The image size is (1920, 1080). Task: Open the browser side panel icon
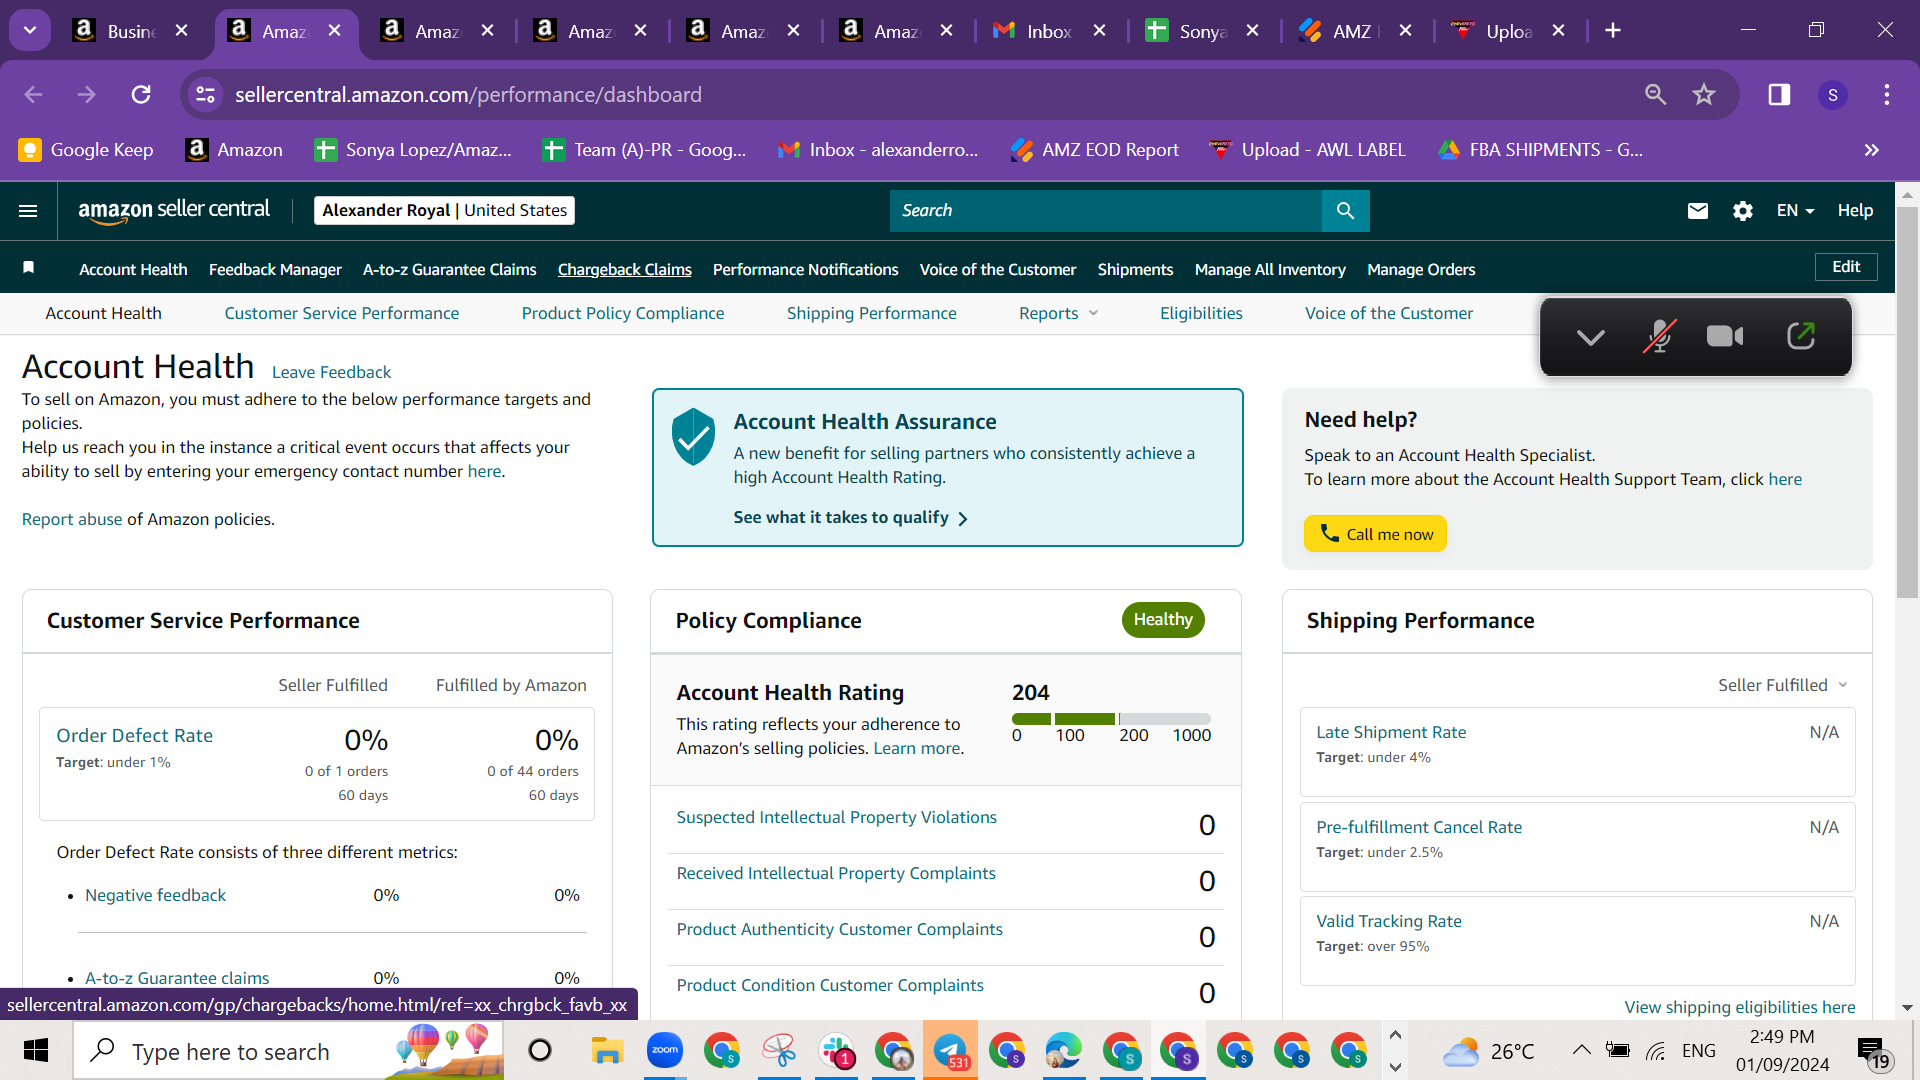[x=1779, y=95]
